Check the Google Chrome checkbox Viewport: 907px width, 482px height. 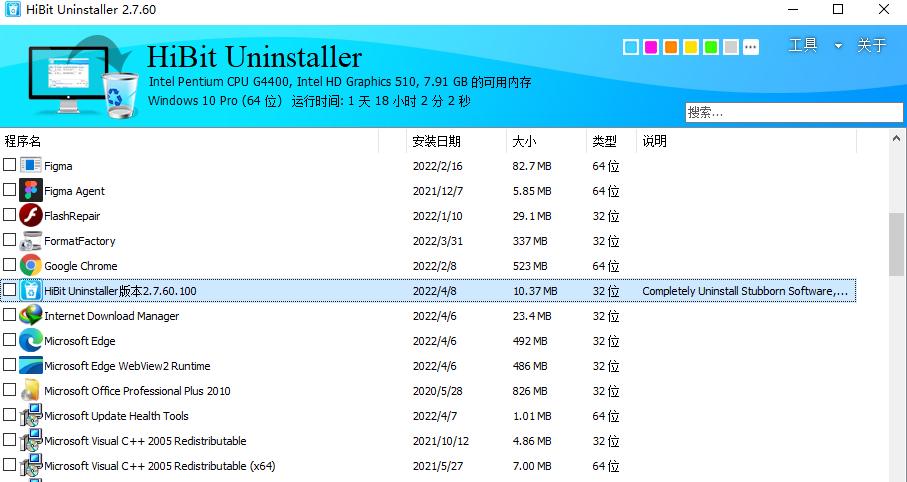pos(9,264)
